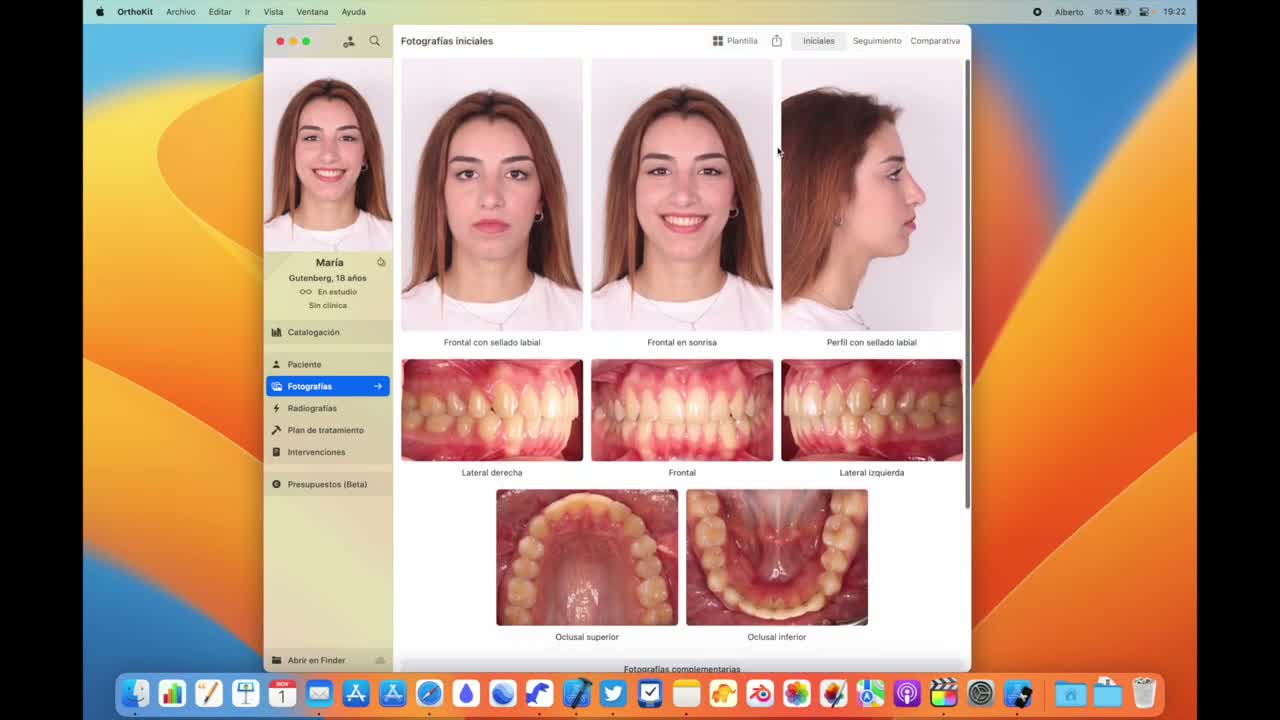The image size is (1280, 720).
Task: Open Numbers from the Dock
Action: [172, 693]
